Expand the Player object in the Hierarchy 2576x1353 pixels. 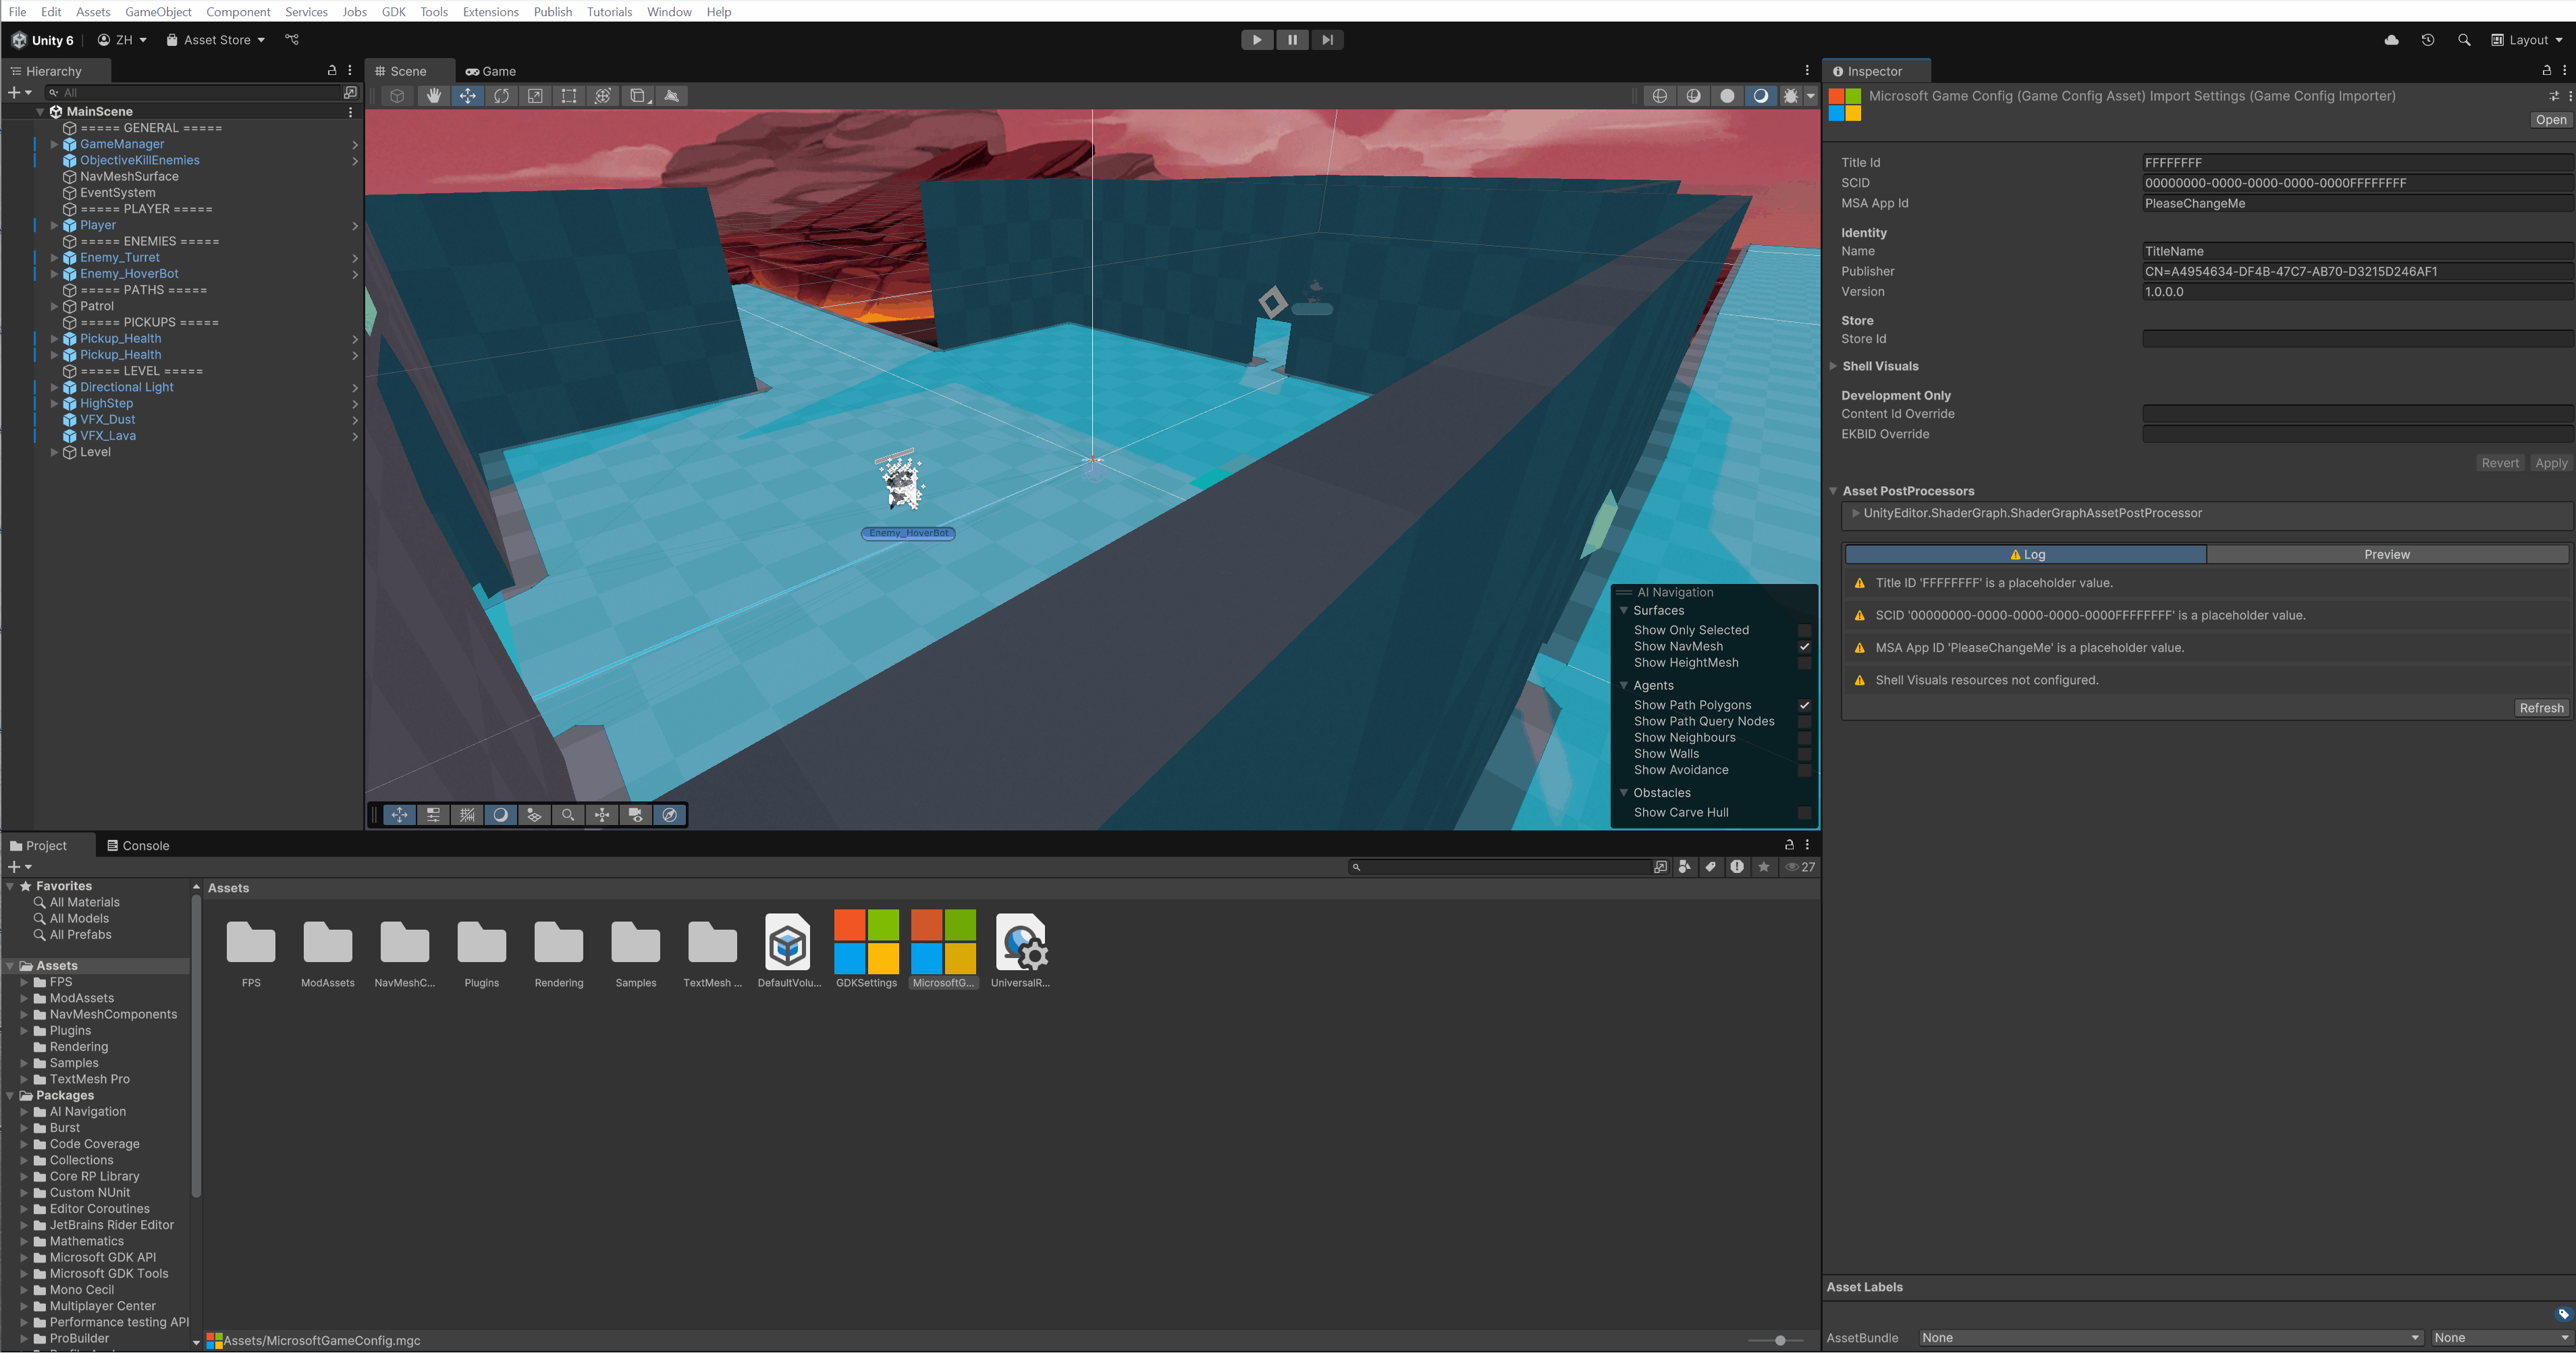tap(55, 225)
